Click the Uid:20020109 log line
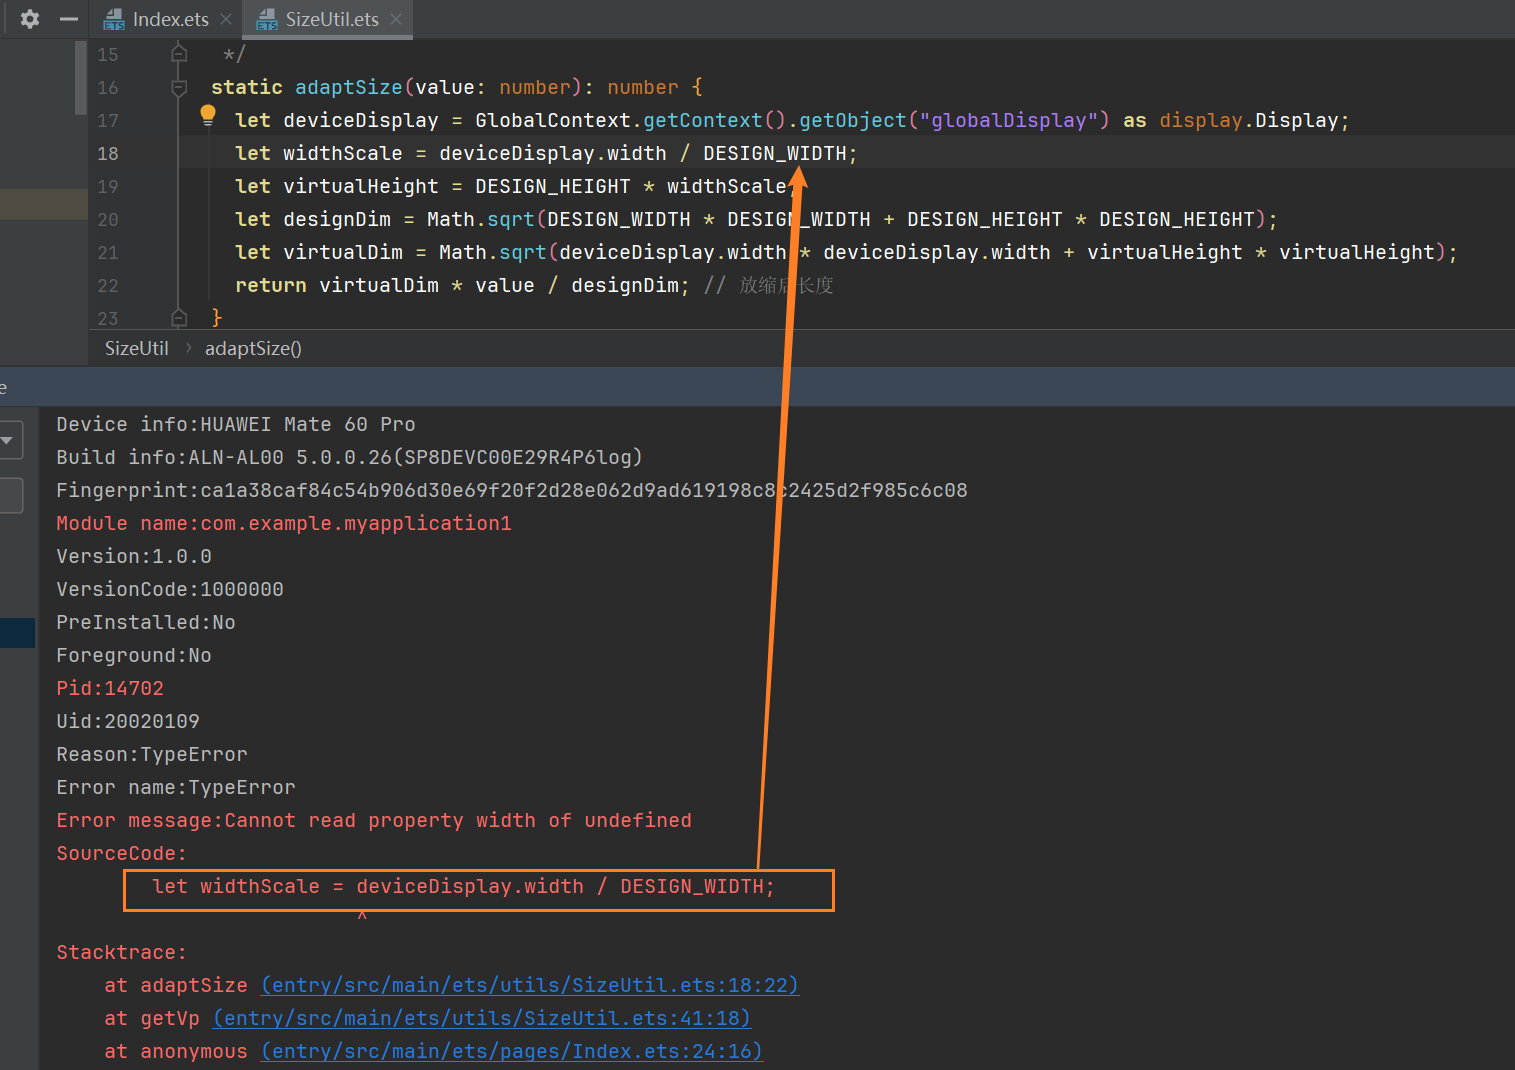The image size is (1515, 1070). click(128, 721)
